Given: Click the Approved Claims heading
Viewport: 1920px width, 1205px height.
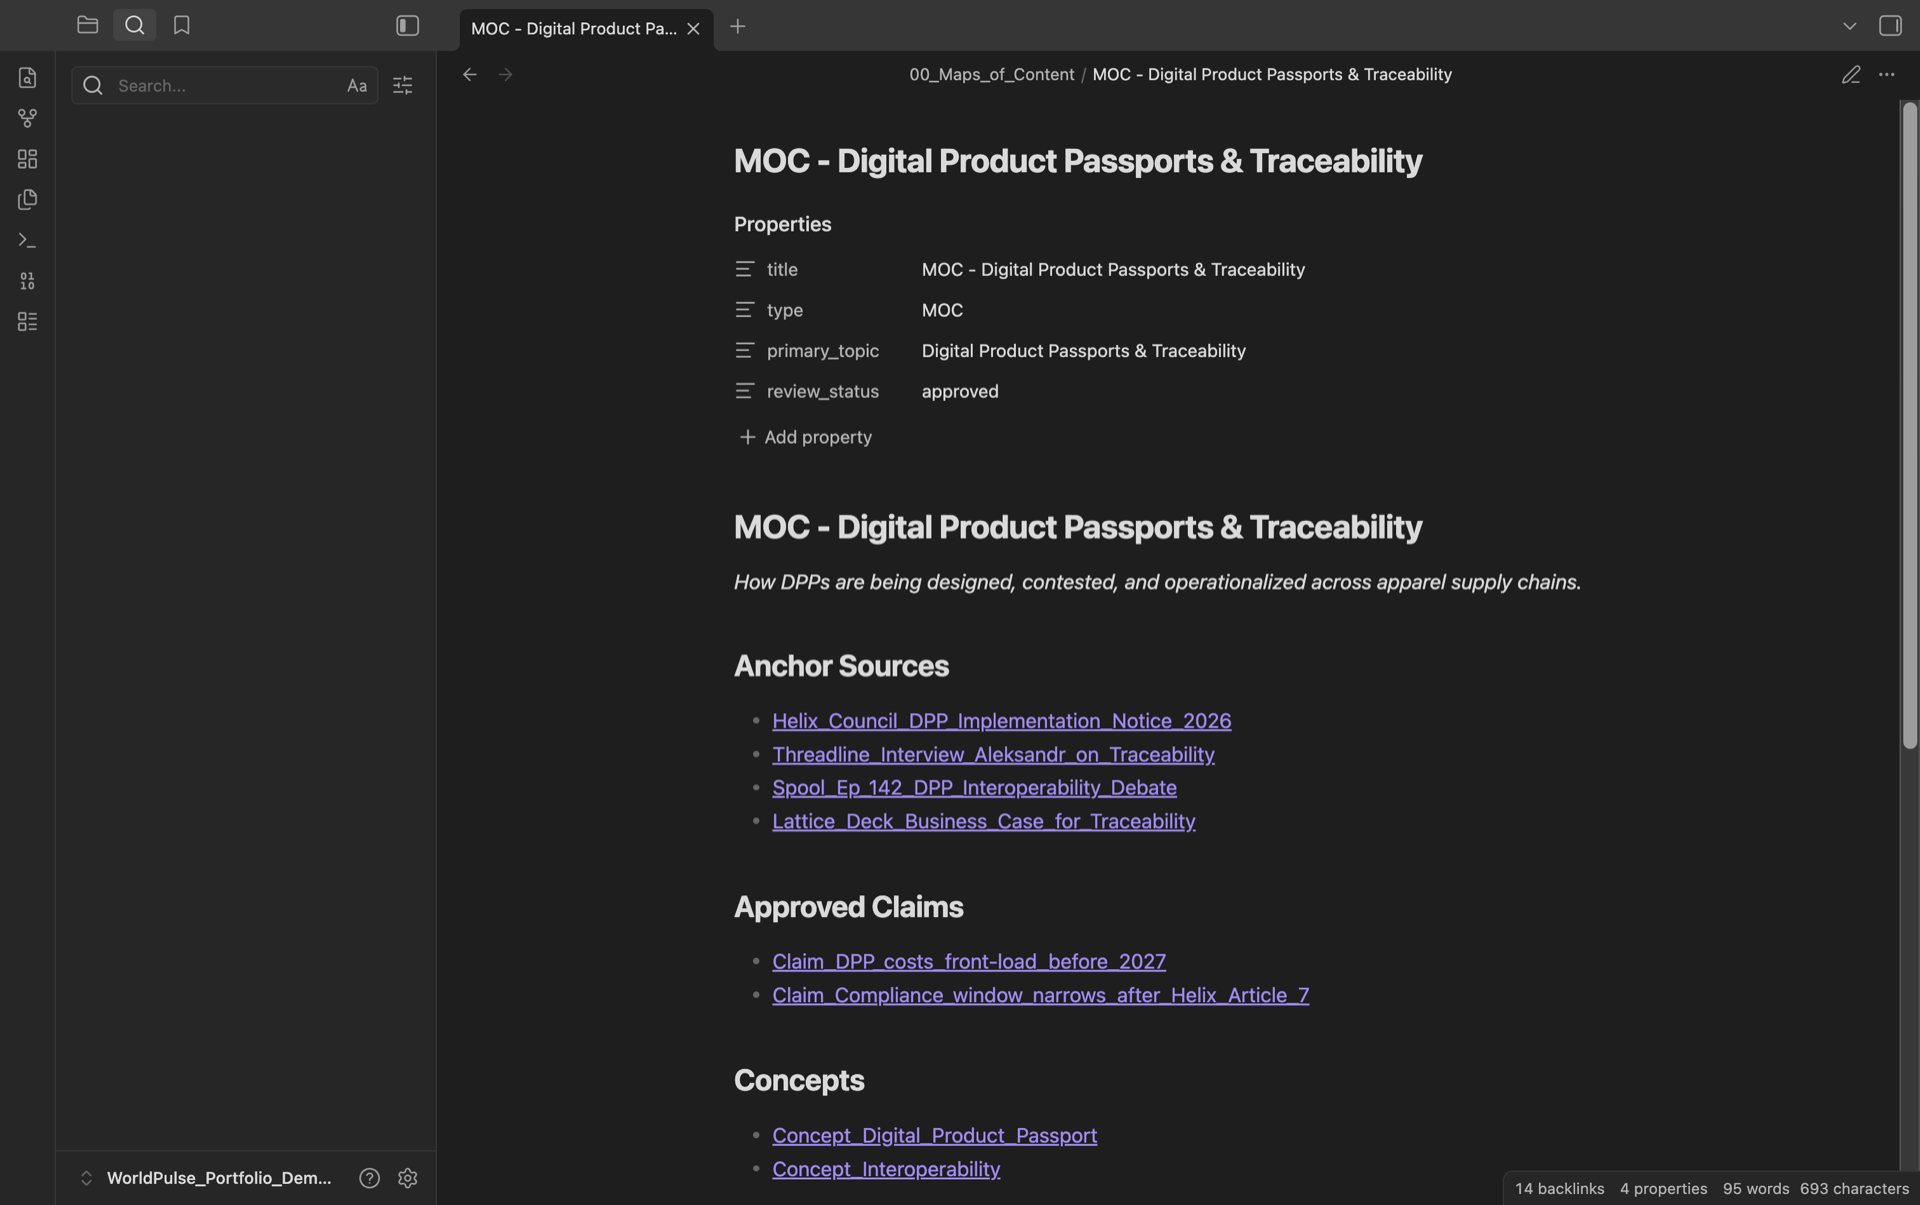Looking at the screenshot, I should (x=848, y=907).
